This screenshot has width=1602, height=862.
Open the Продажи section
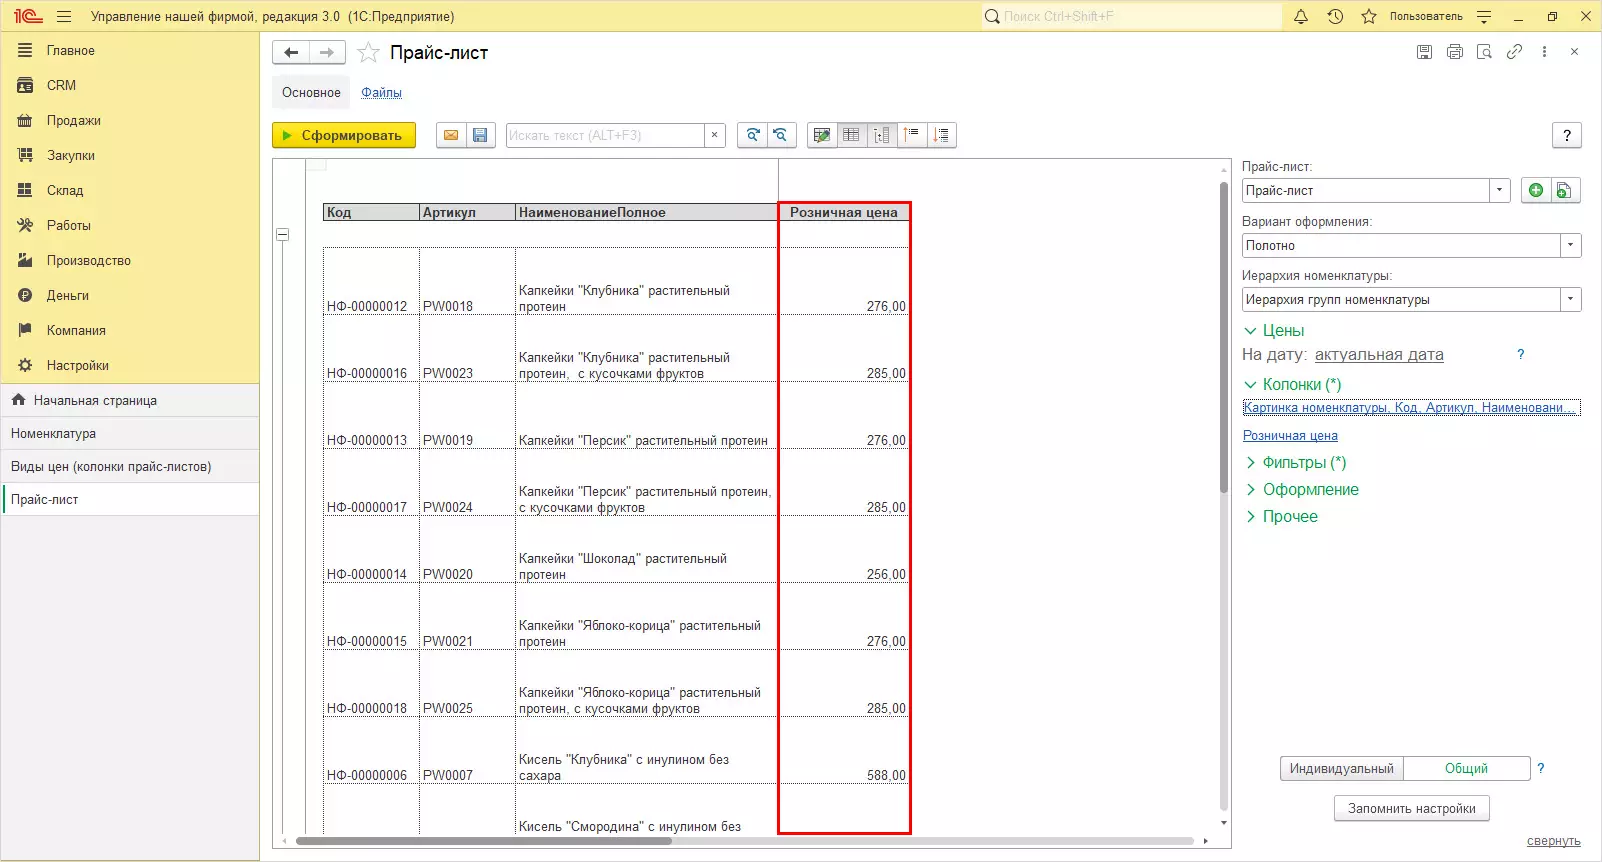(130, 120)
